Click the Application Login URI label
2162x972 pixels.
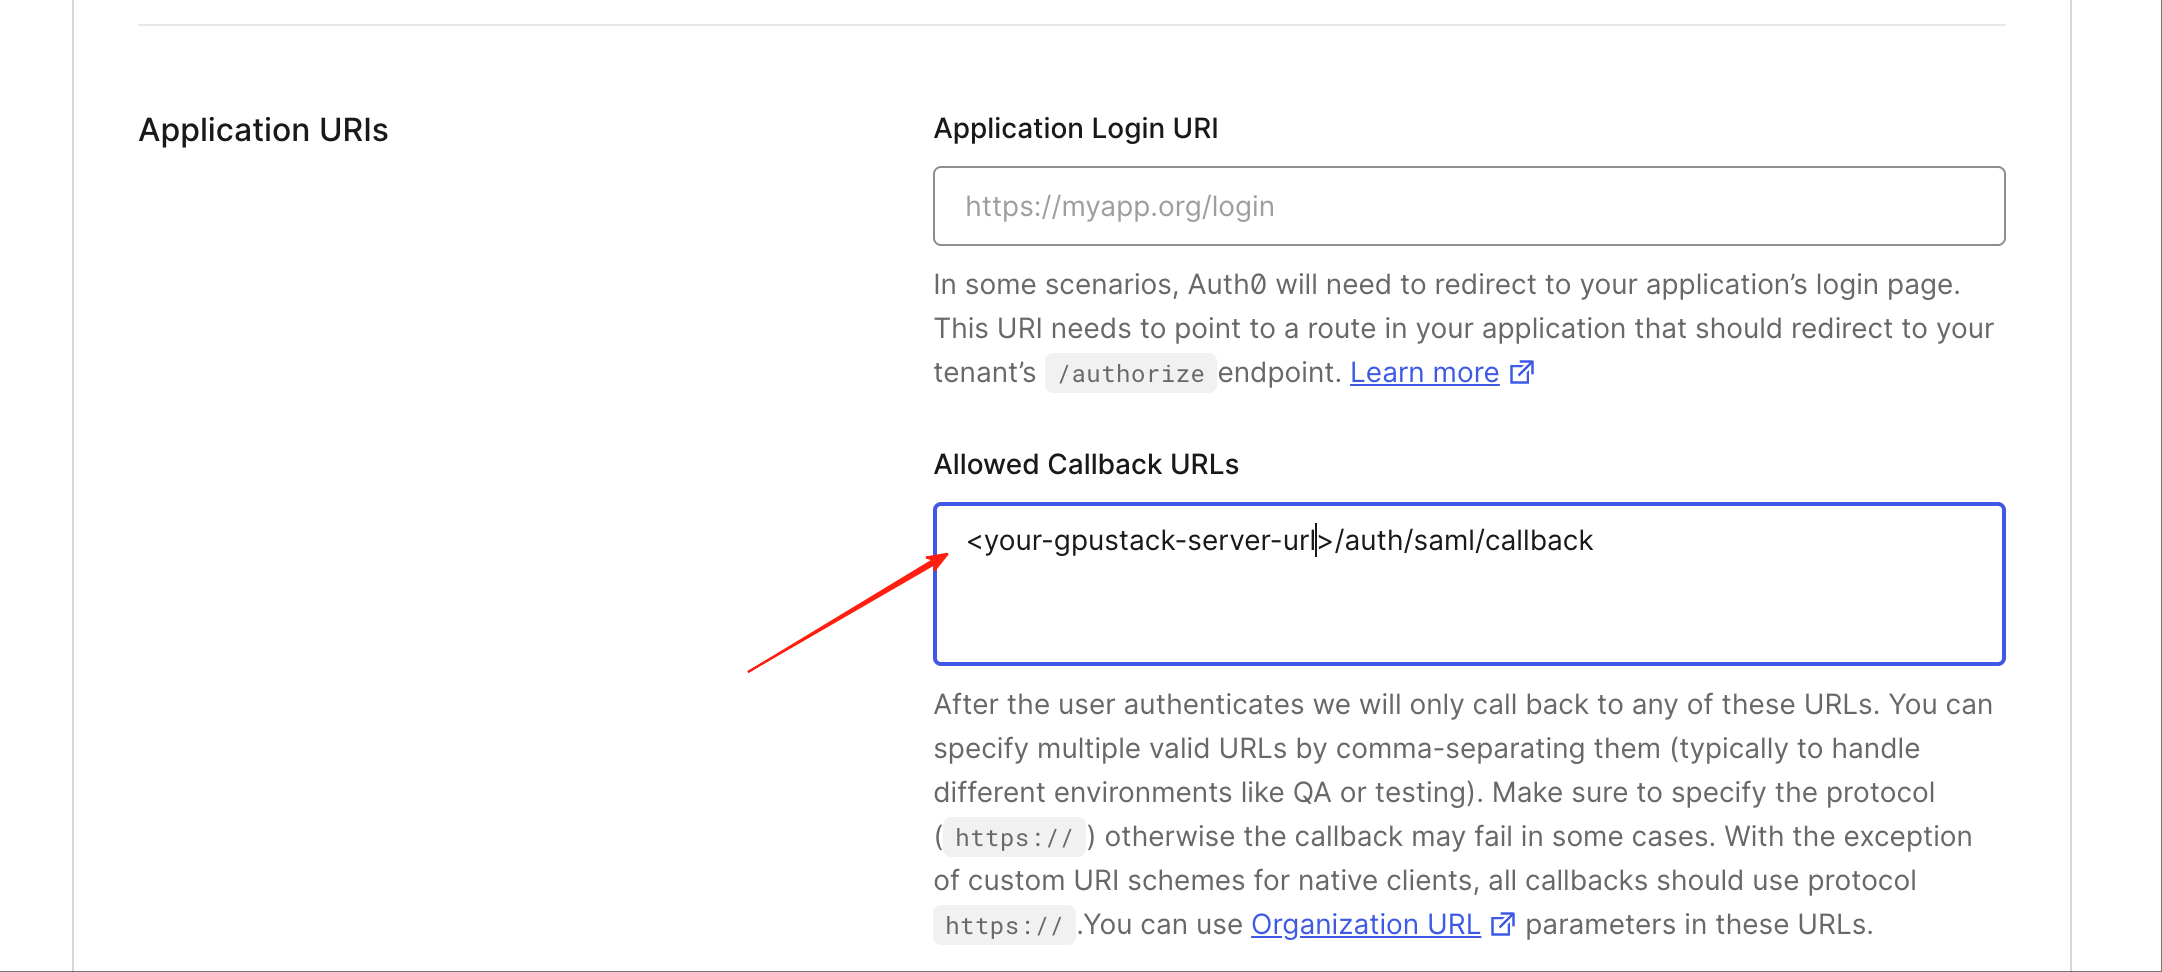1075,129
